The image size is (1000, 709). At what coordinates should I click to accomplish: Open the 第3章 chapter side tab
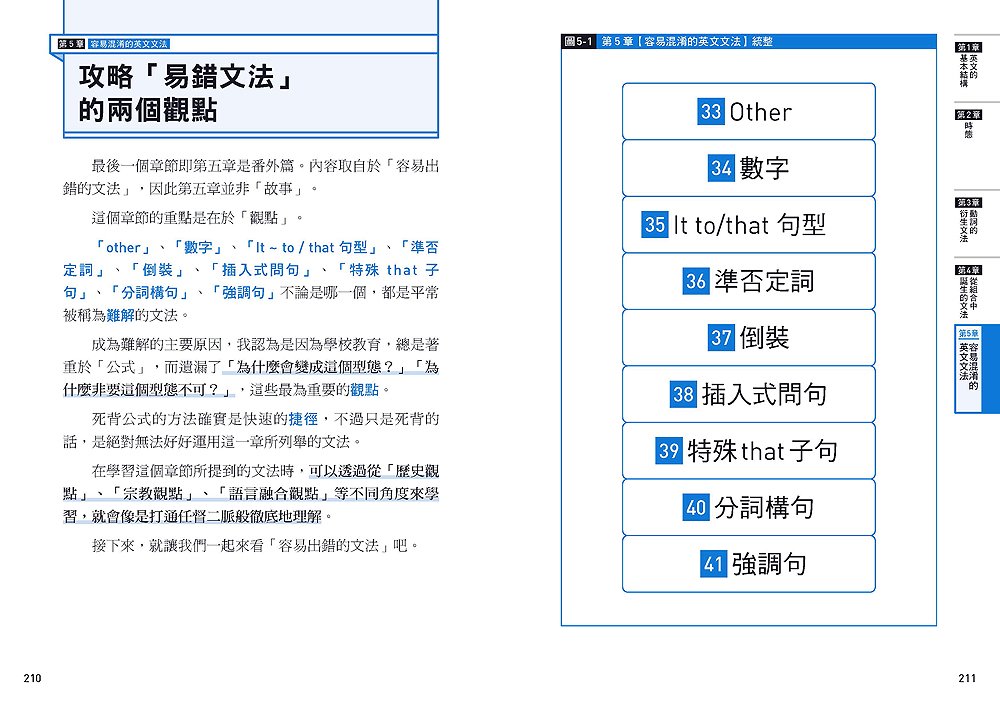click(x=967, y=221)
